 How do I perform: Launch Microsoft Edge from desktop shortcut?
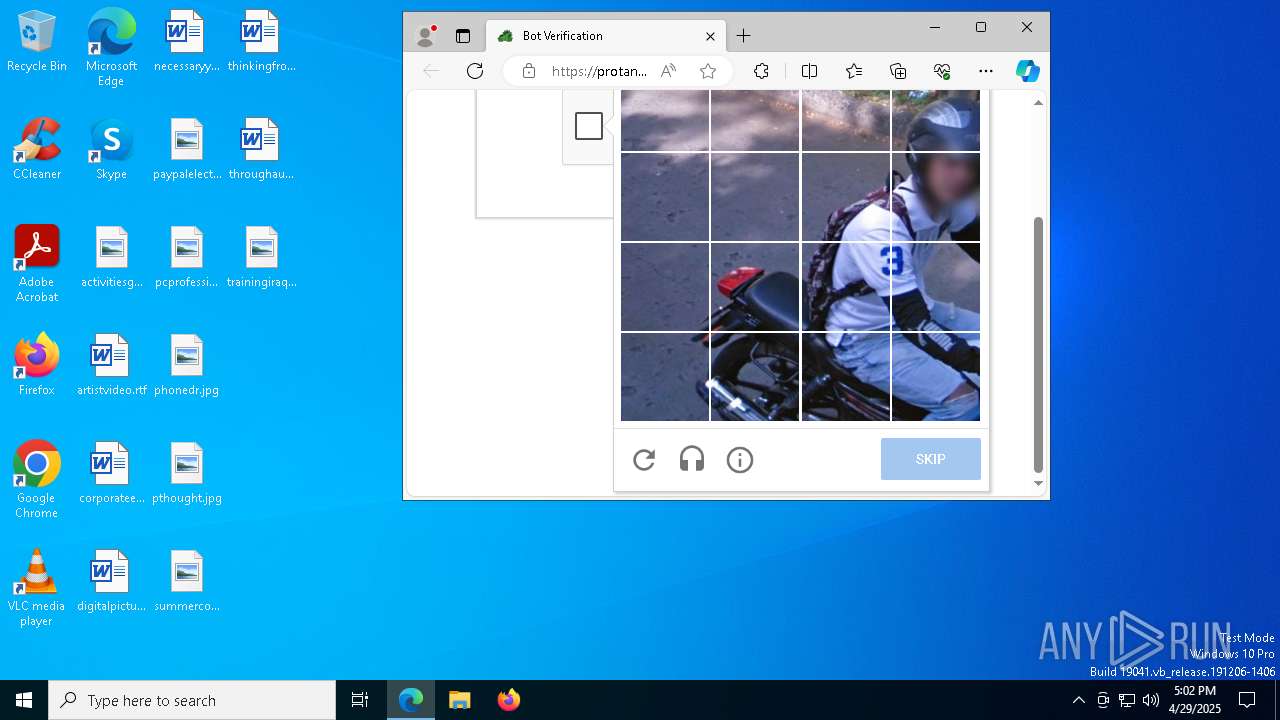pyautogui.click(x=111, y=47)
